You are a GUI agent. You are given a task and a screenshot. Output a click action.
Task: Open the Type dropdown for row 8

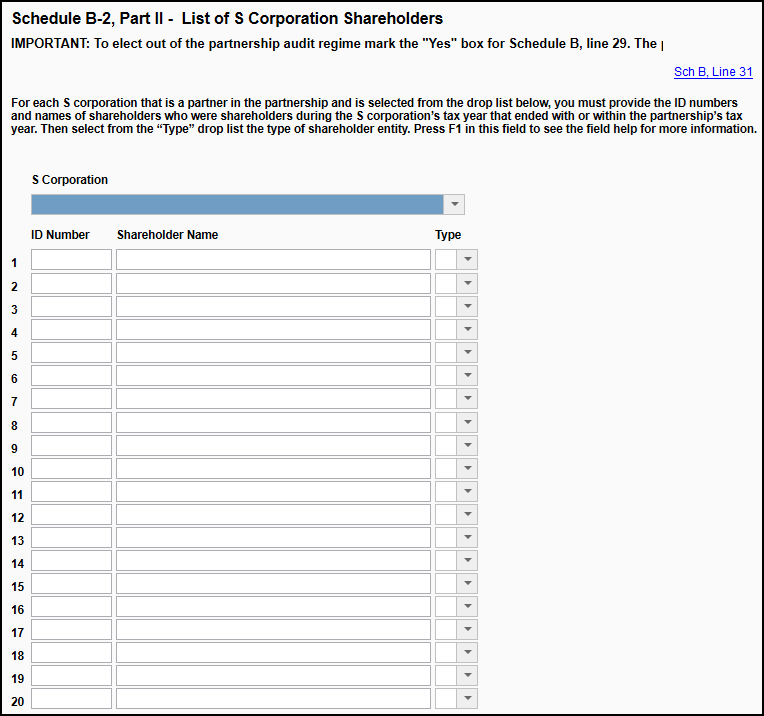467,422
